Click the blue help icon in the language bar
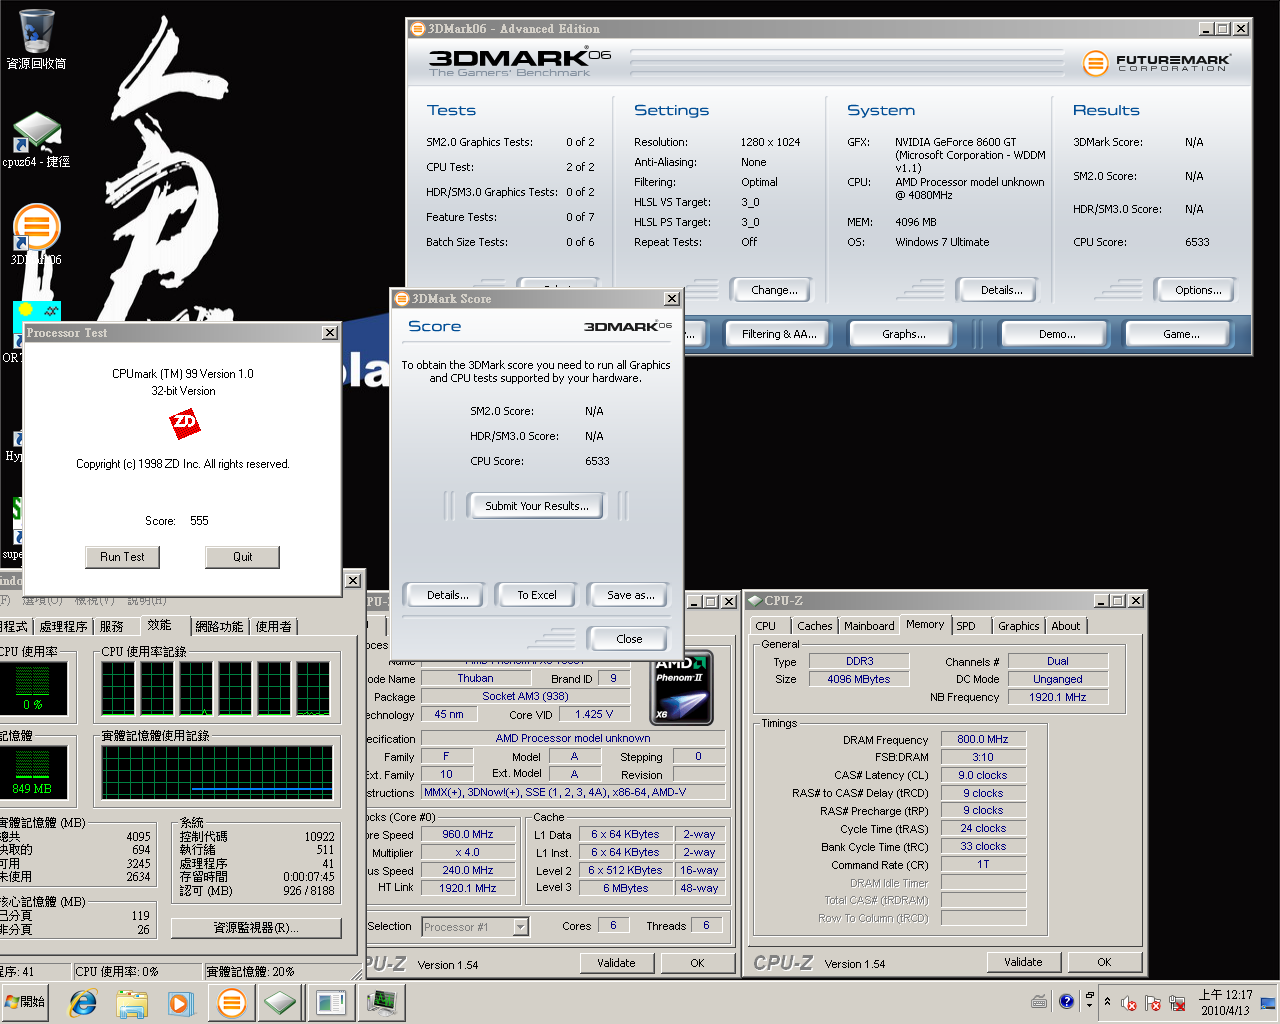Screen dimensions: 1280x1024 tap(1066, 1000)
